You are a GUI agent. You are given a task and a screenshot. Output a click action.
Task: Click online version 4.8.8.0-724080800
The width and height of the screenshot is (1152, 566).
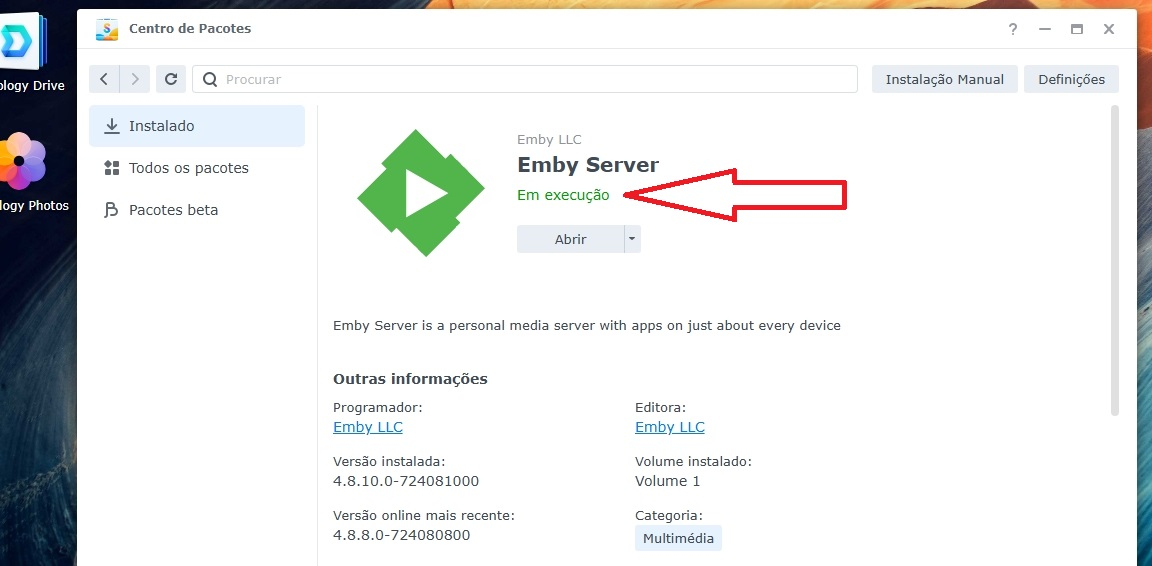tap(401, 535)
